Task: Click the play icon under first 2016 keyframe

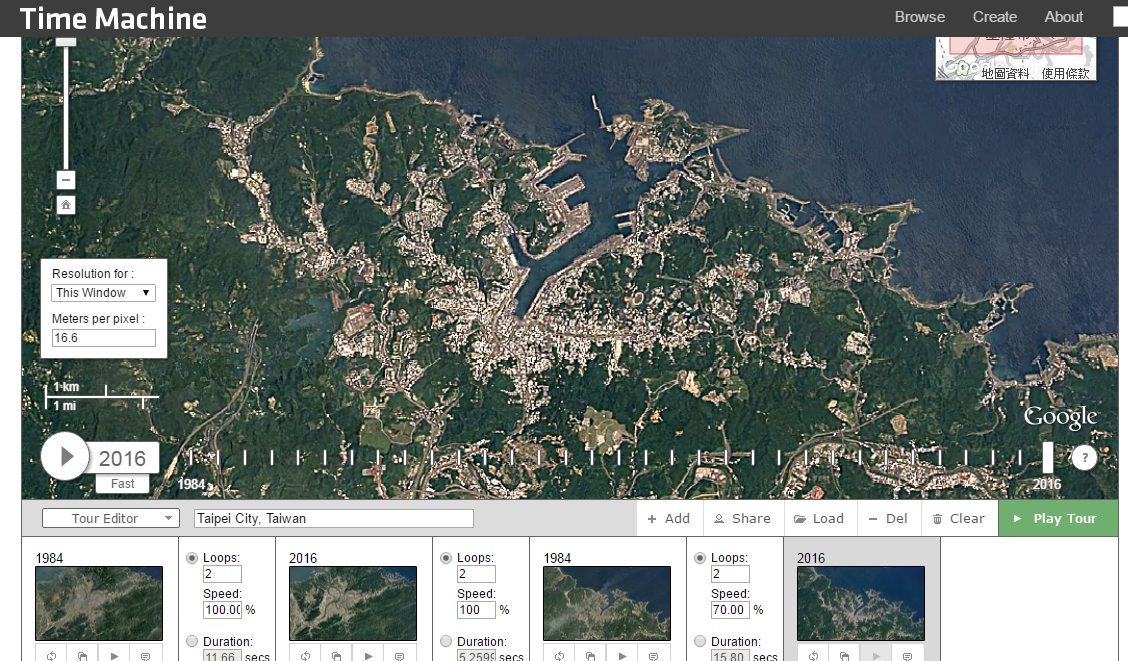Action: coord(368,655)
